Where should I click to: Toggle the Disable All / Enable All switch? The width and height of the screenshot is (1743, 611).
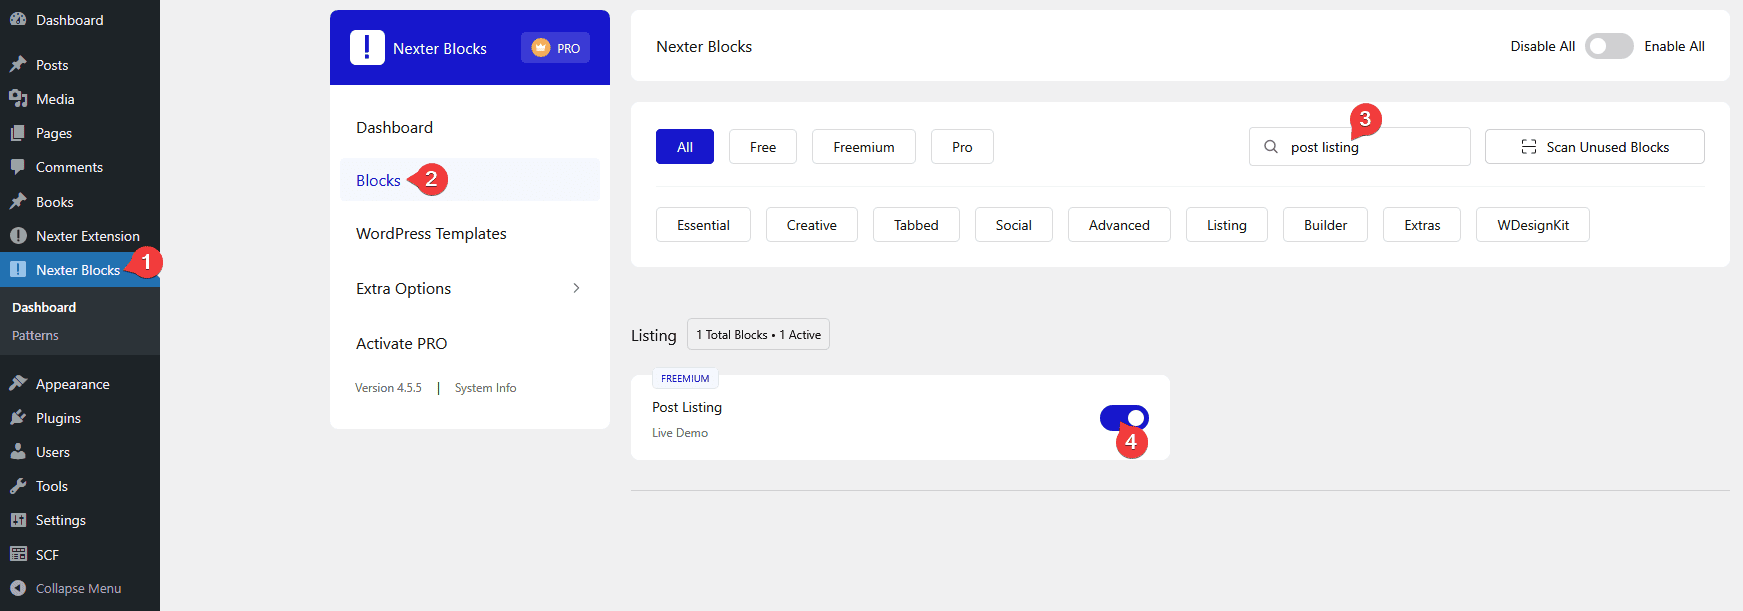click(x=1609, y=46)
